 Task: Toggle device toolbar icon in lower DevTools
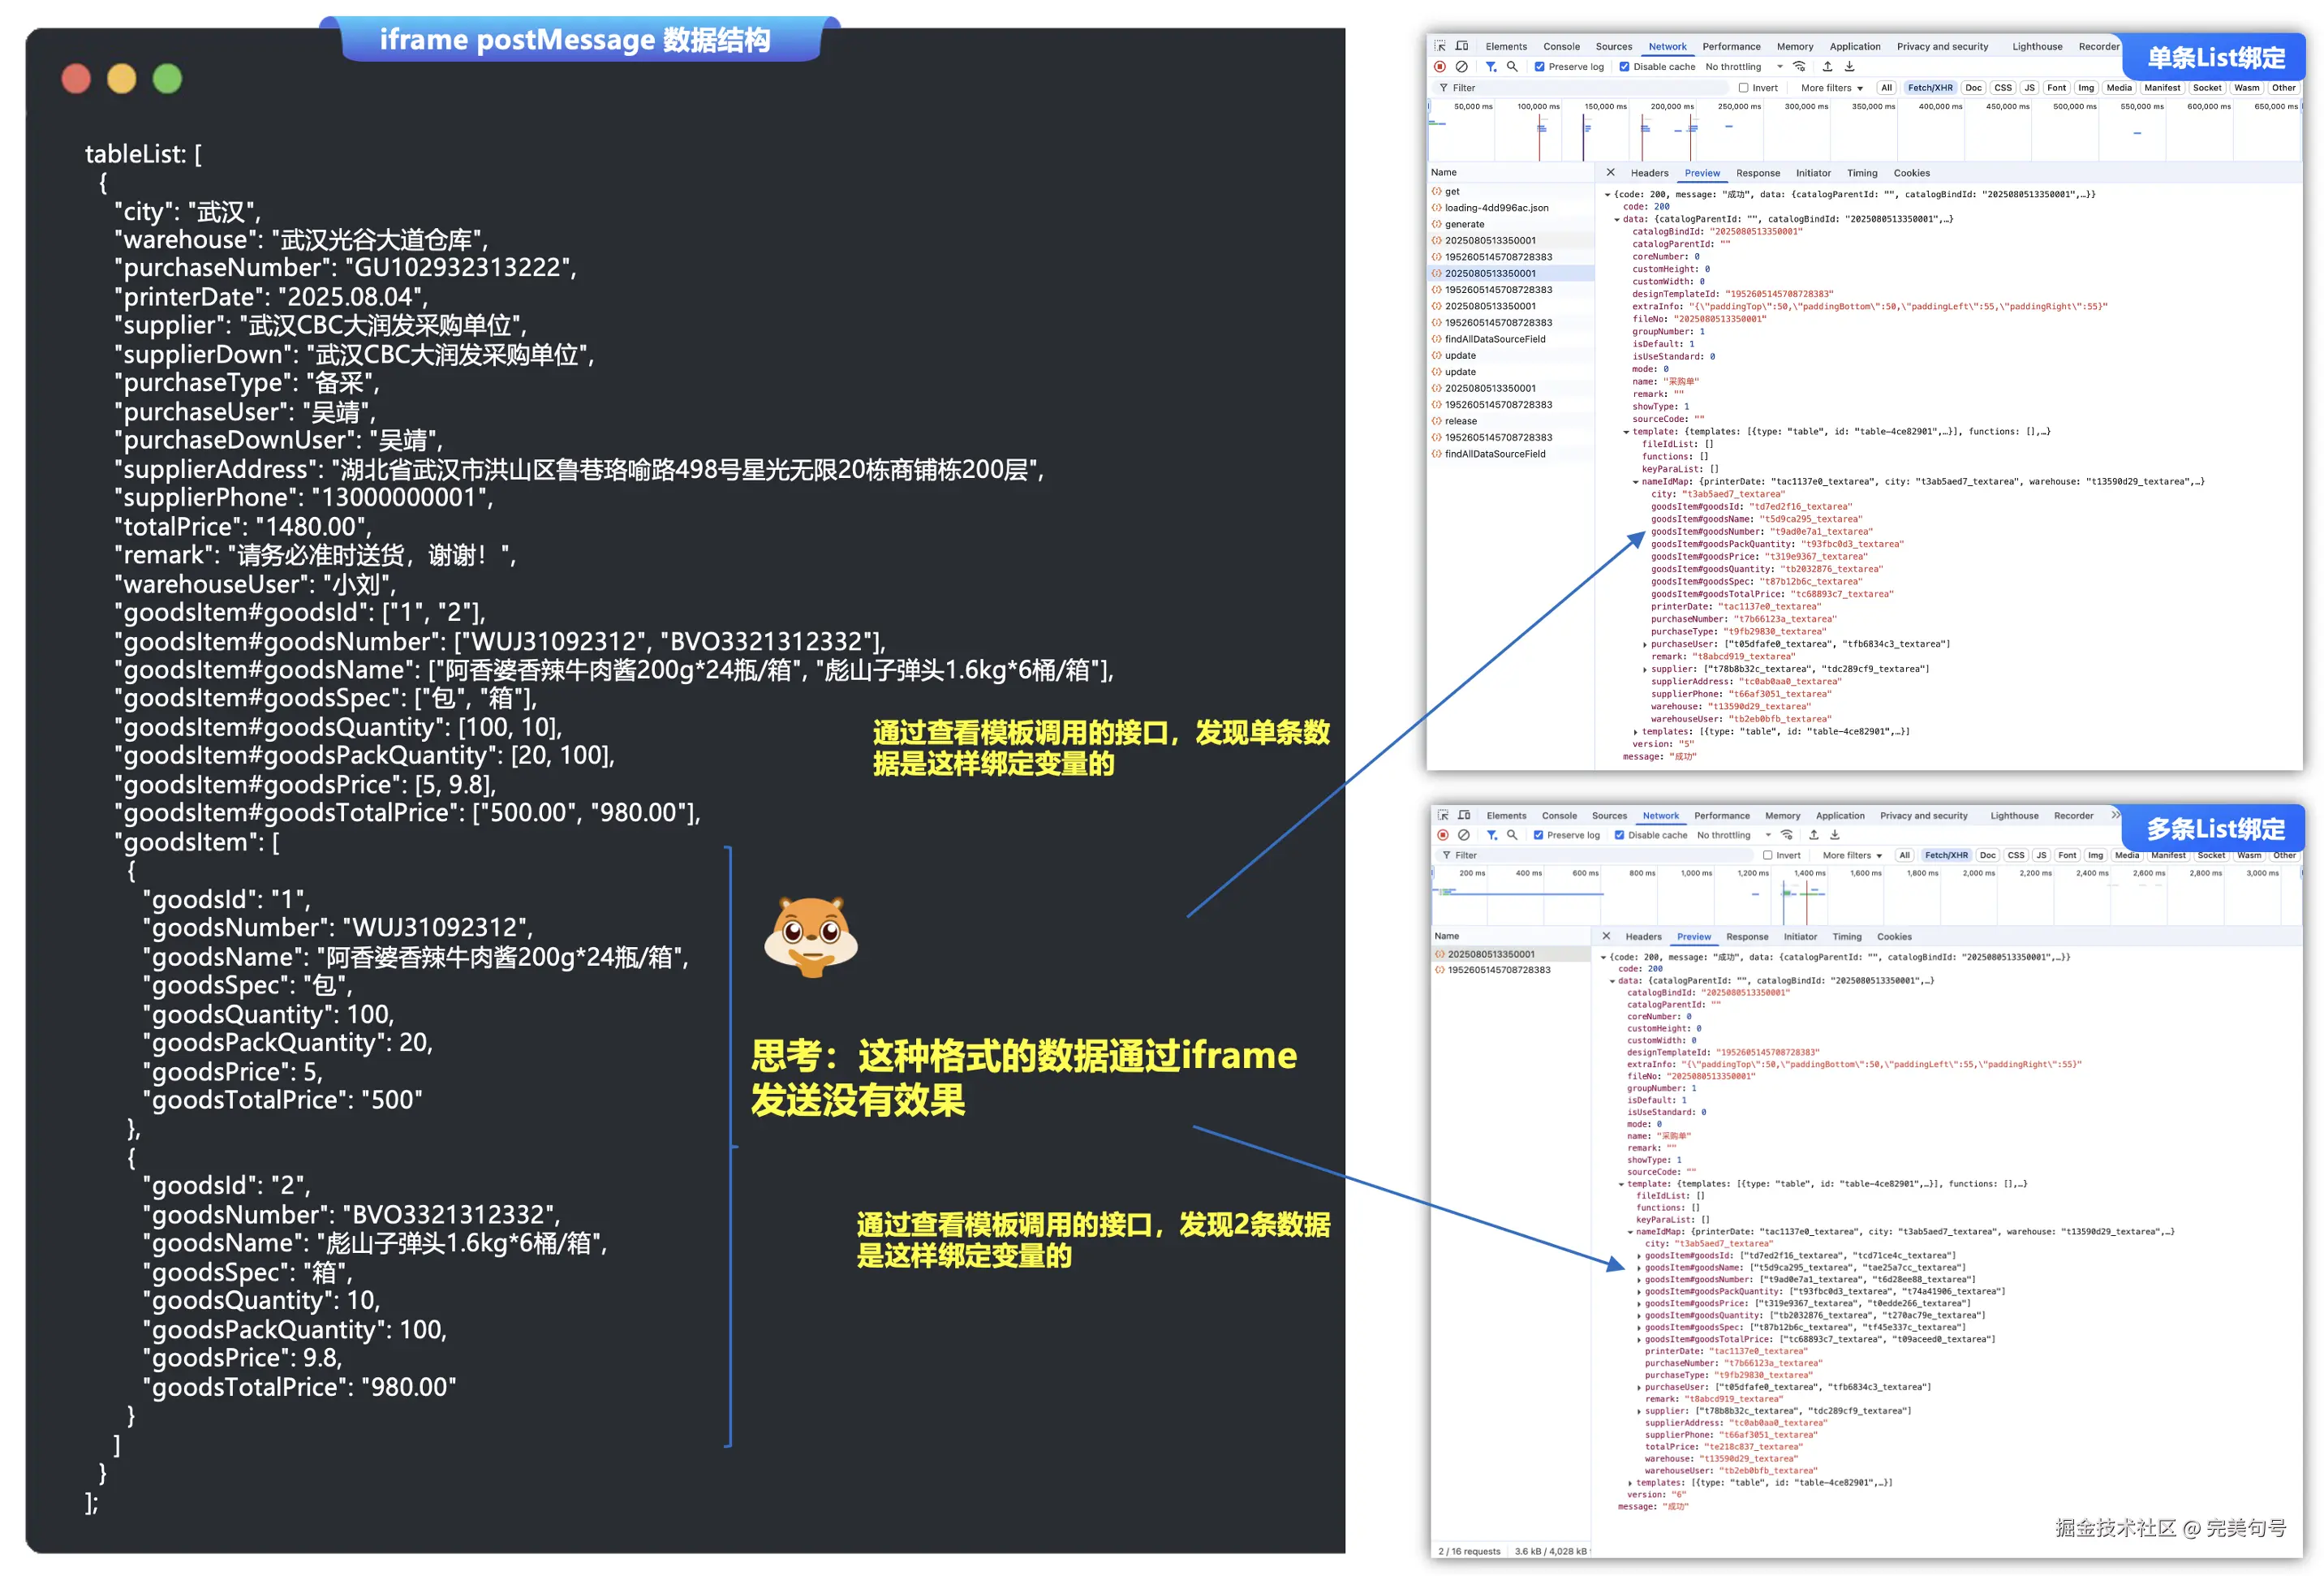1464,815
